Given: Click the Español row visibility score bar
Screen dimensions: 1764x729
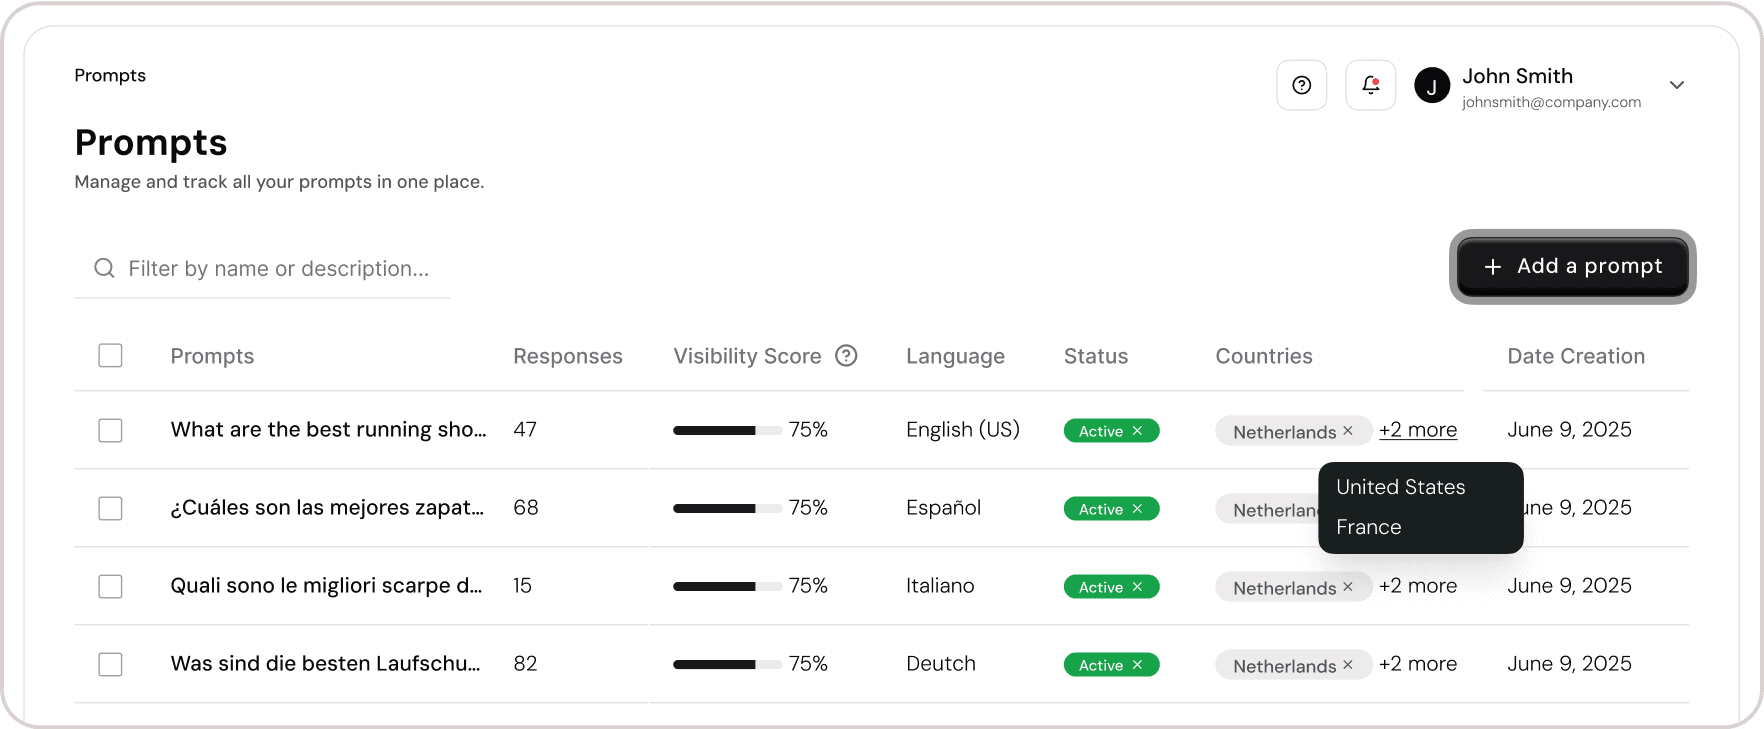Looking at the screenshot, I should tap(727, 508).
